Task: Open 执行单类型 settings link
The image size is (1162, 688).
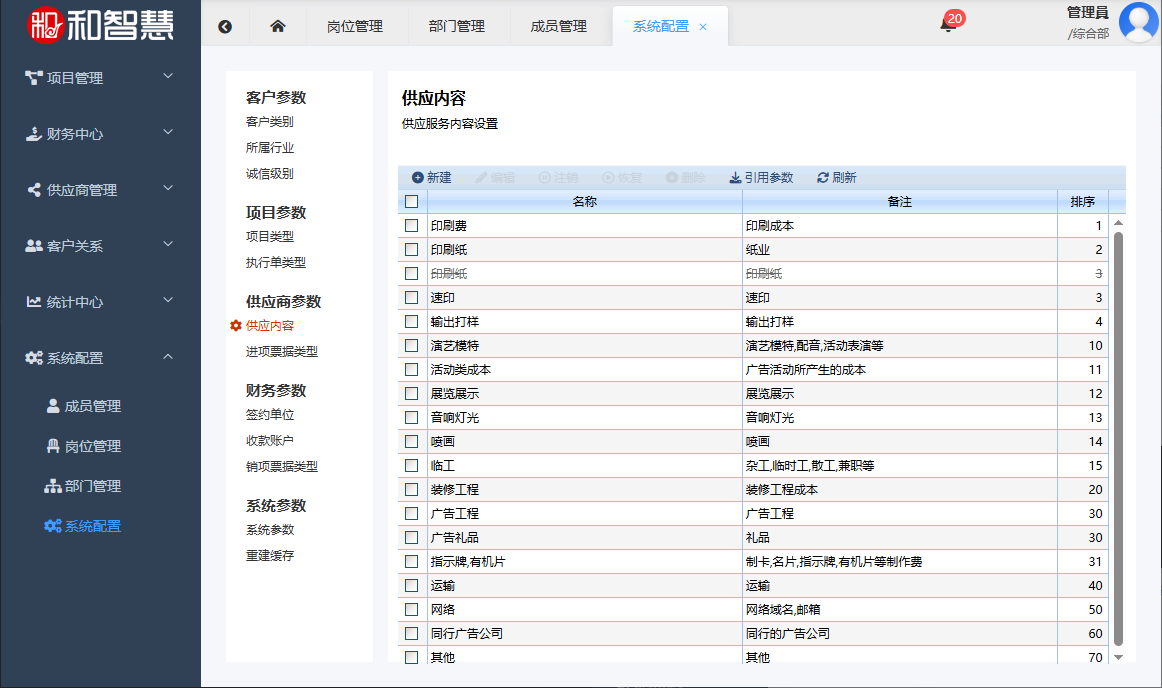Action: (x=276, y=262)
